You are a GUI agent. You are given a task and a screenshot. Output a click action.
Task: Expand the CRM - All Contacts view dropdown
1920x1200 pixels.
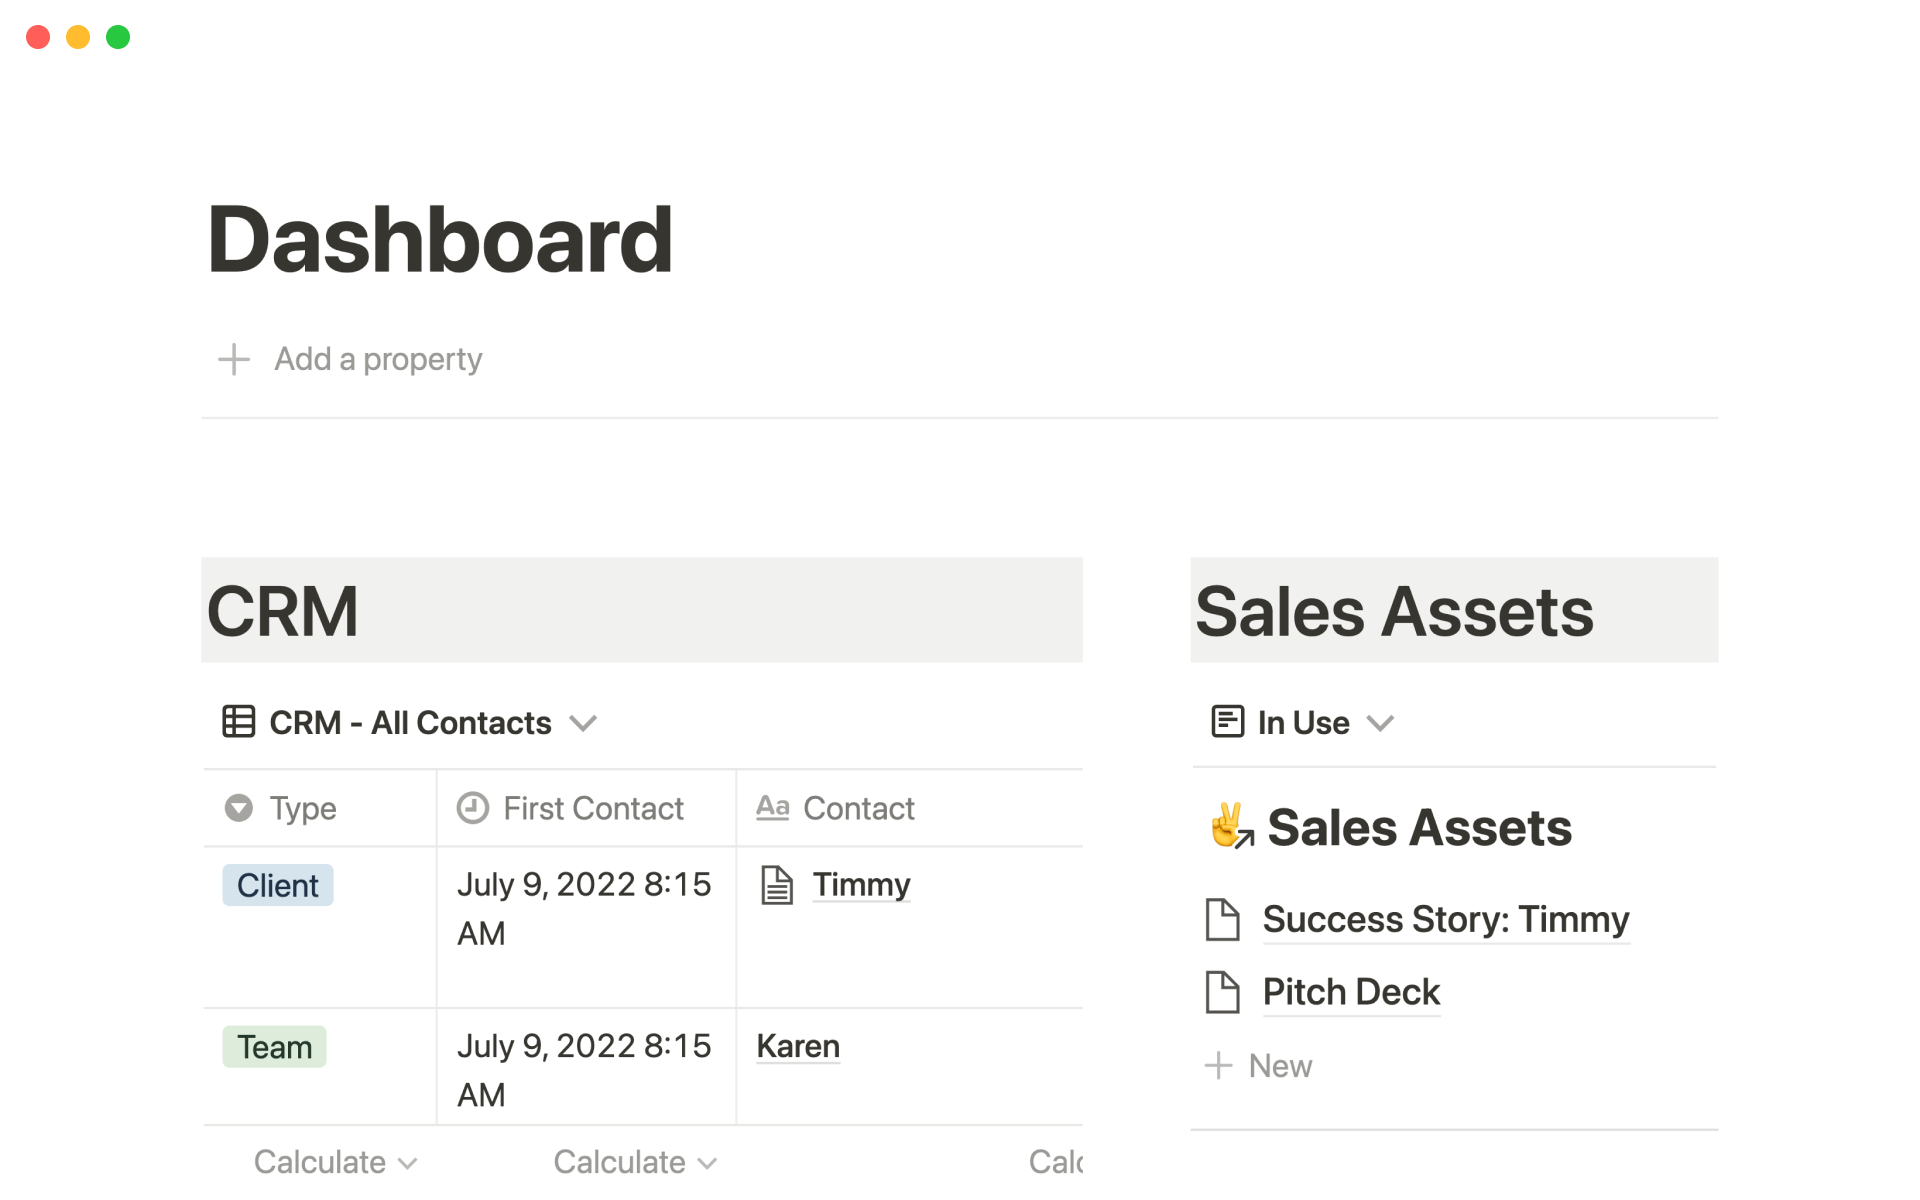point(583,723)
